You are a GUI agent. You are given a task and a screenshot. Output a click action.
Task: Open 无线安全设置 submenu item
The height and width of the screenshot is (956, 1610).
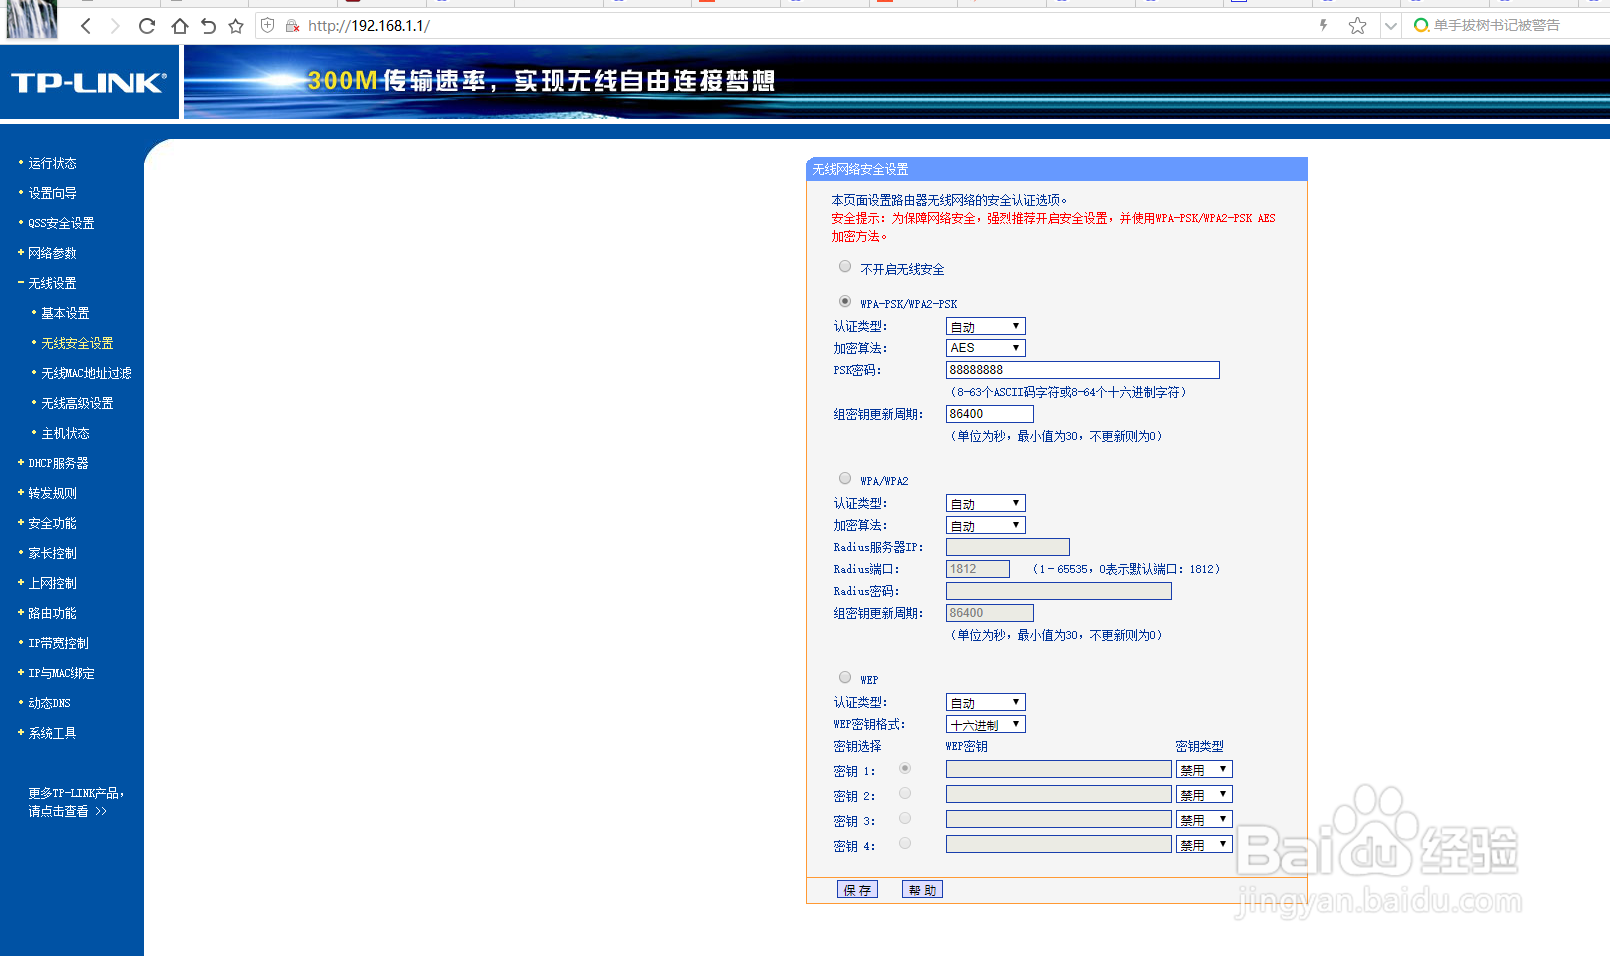coord(77,343)
